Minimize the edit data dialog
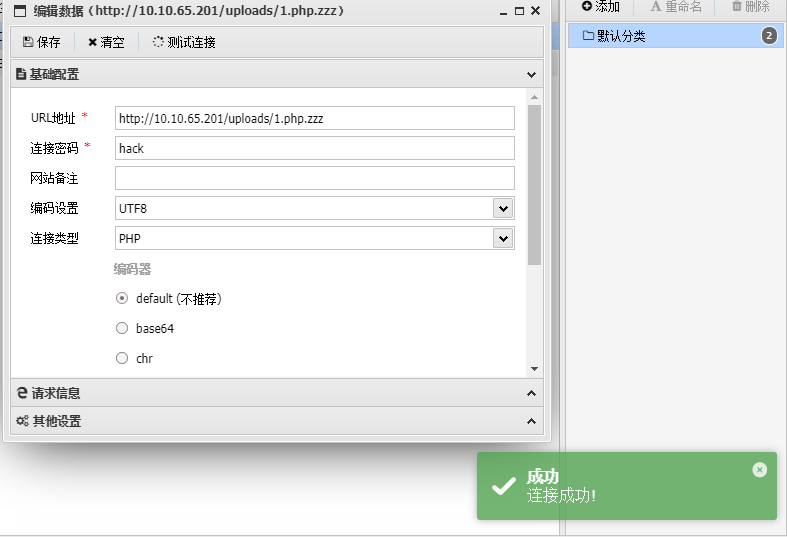The height and width of the screenshot is (537, 787). [503, 11]
